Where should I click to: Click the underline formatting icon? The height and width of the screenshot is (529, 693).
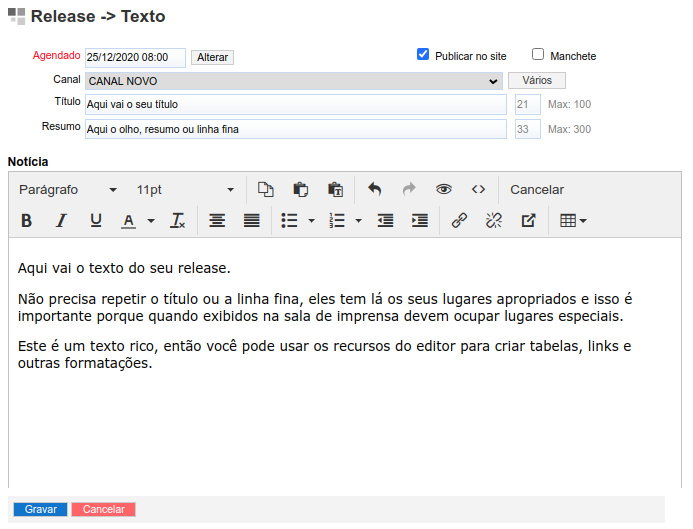coord(96,221)
